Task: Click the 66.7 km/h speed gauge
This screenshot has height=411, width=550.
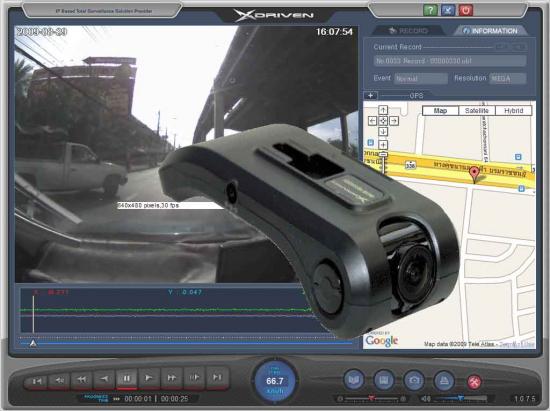Action: [x=275, y=381]
